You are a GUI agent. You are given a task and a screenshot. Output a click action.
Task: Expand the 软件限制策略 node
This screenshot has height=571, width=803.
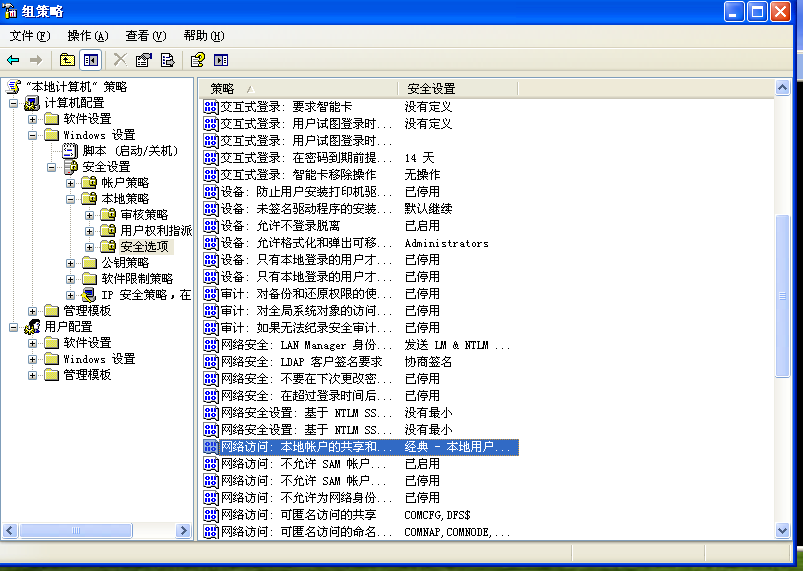pos(70,279)
